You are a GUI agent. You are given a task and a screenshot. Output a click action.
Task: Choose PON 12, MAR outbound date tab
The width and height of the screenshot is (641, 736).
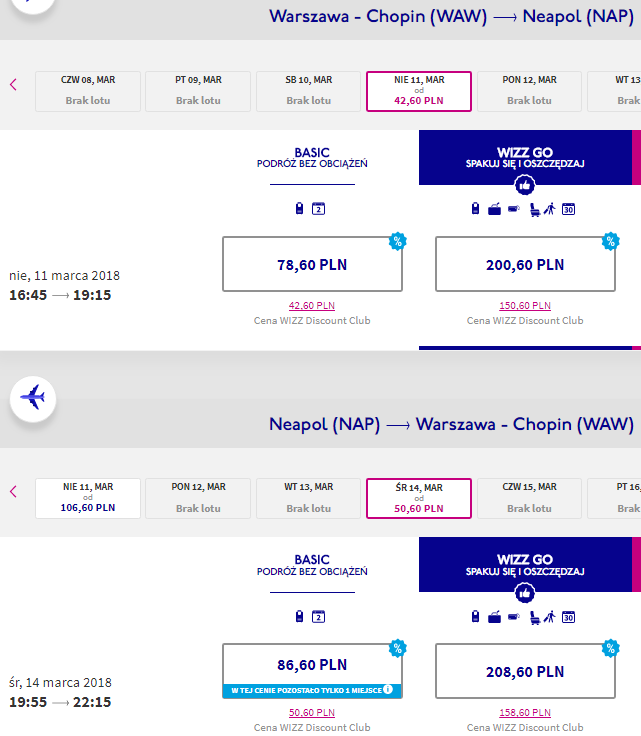tap(529, 91)
